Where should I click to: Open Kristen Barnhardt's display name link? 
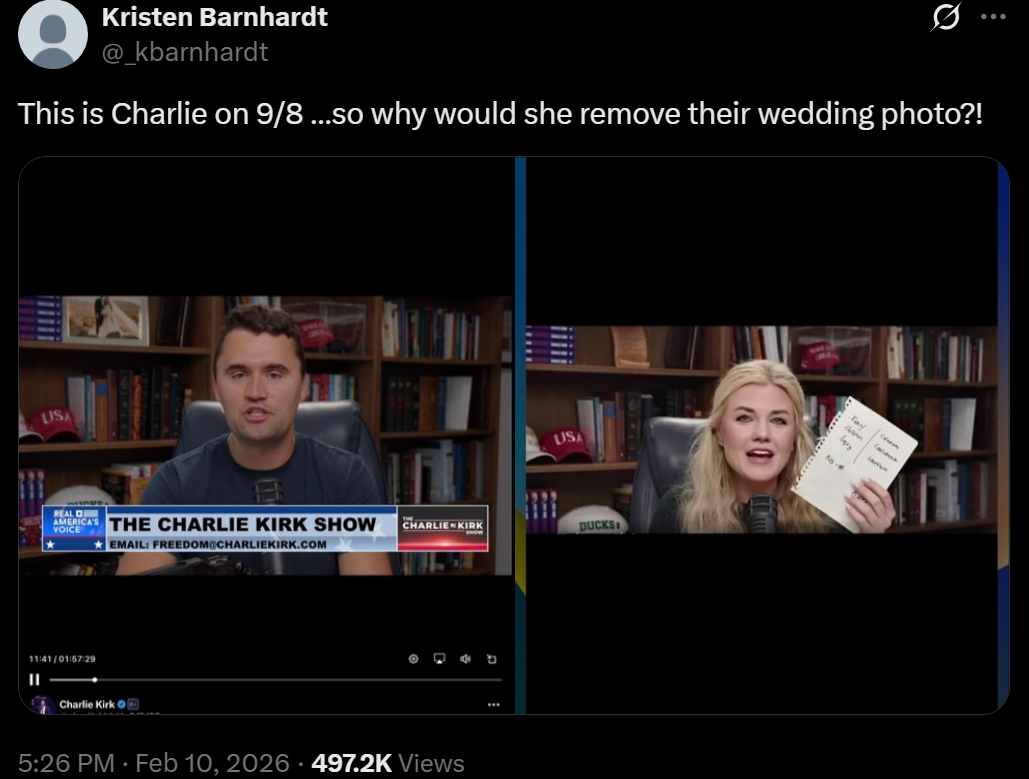215,18
